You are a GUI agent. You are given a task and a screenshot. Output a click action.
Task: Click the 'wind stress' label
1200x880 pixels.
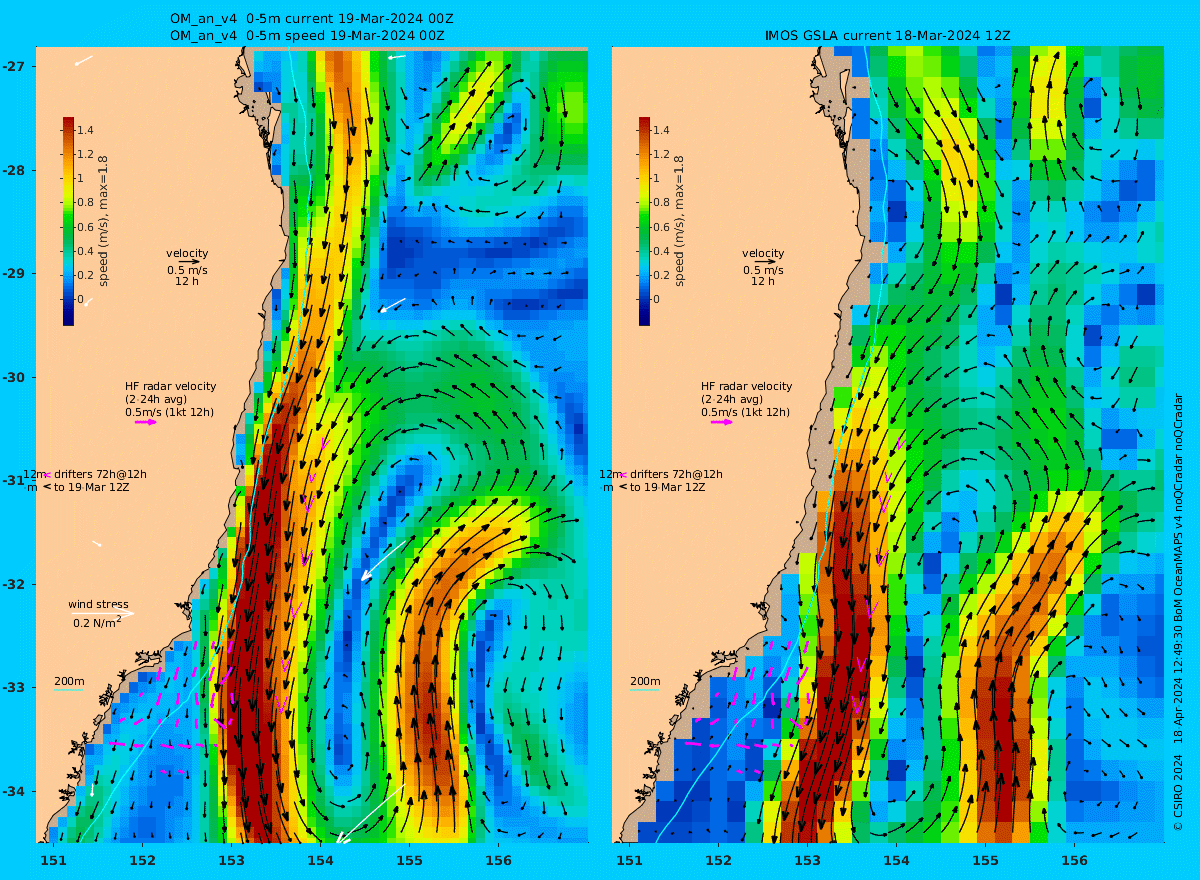click(x=98, y=604)
